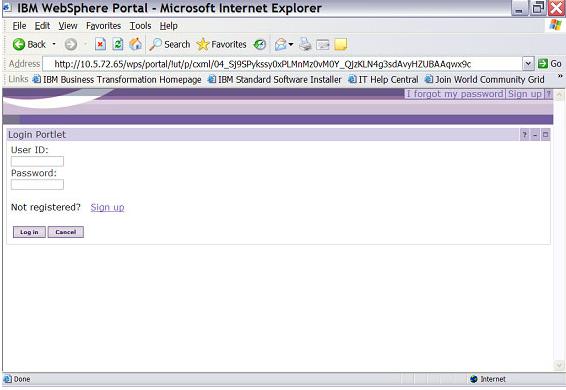Screen dimensions: 566x390
Task: Open the Edit menu
Action: (x=42, y=26)
